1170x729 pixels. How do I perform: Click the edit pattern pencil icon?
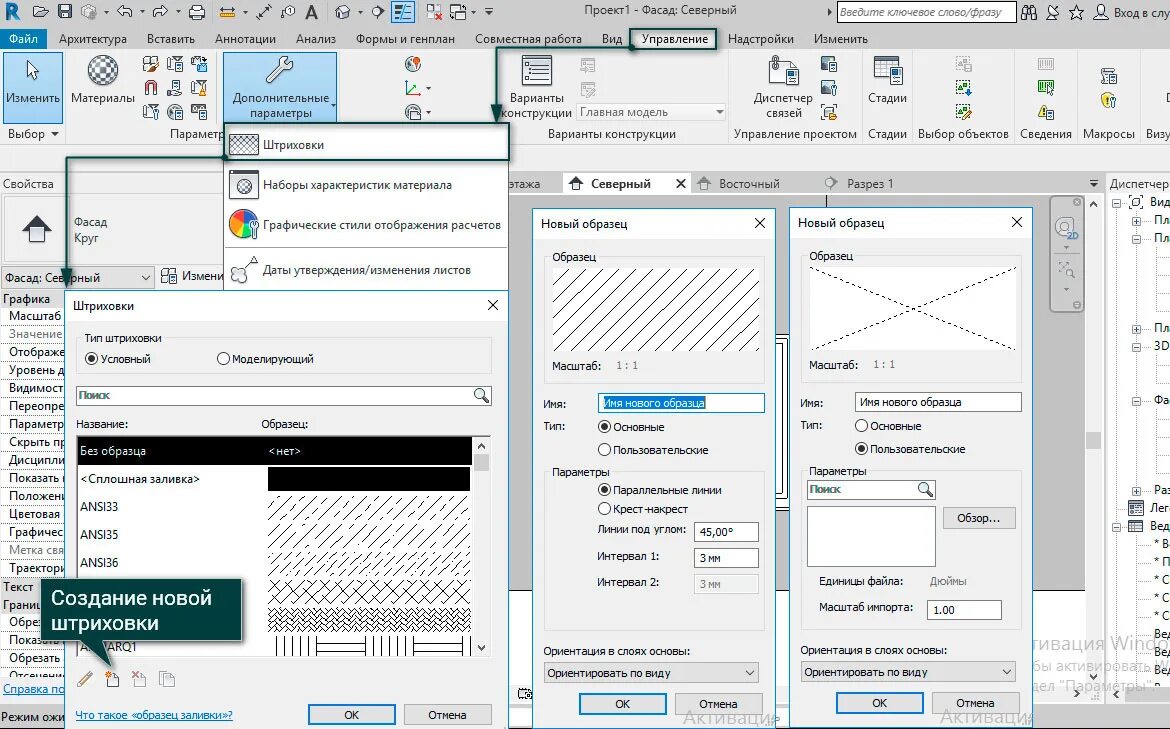85,679
